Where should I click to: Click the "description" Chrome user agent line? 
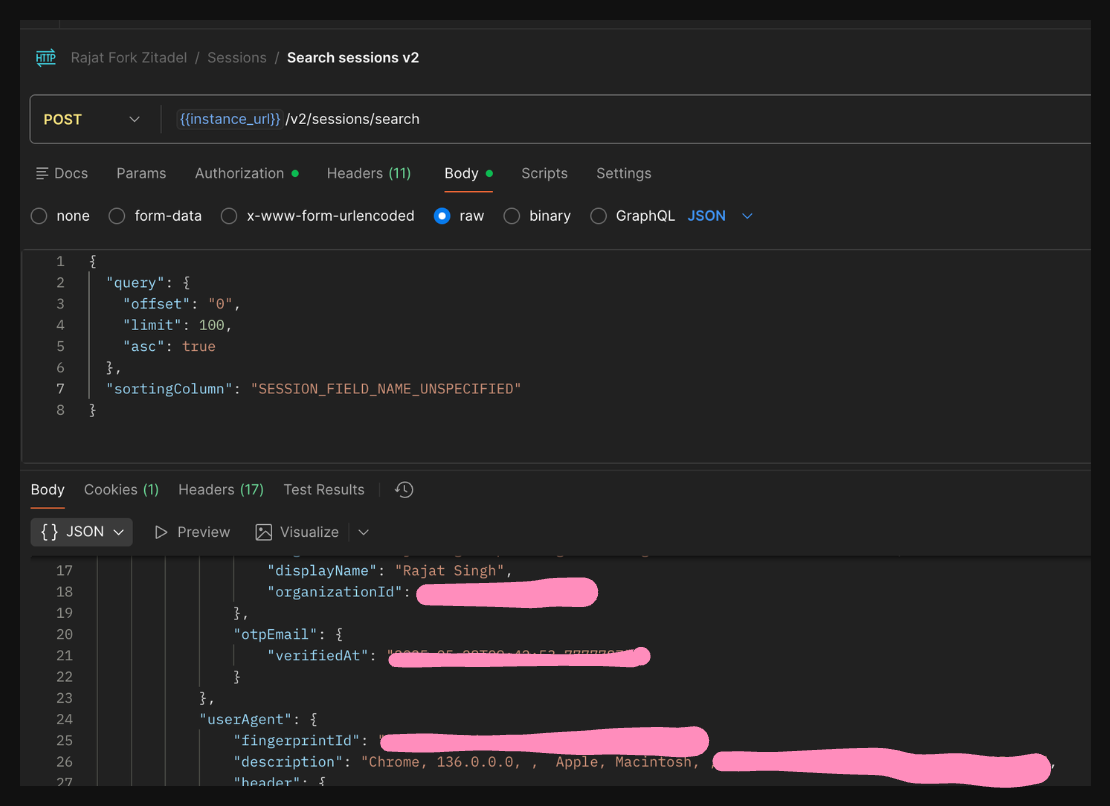[x=644, y=762]
